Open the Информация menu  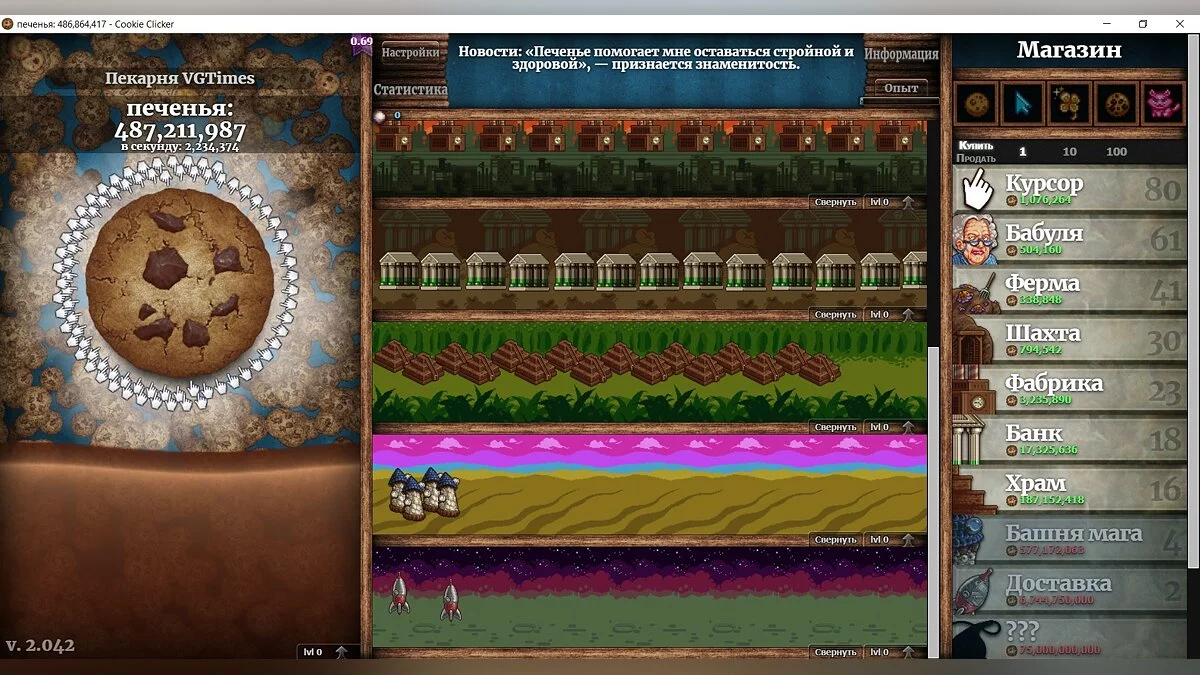901,54
